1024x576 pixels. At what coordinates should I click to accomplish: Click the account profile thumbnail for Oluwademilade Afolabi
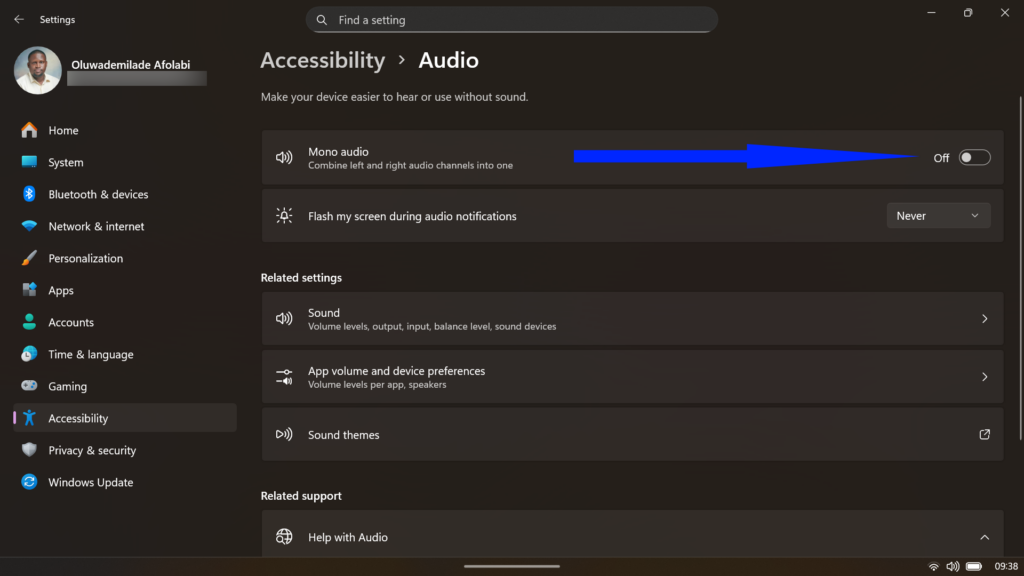(x=37, y=71)
